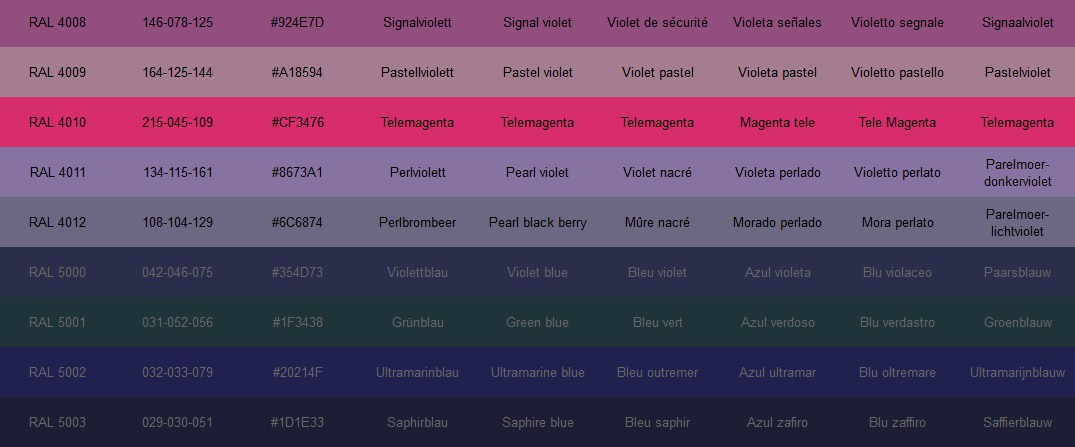Select the Italian name Violetto segnale
The image size is (1075, 447).
(x=897, y=22)
